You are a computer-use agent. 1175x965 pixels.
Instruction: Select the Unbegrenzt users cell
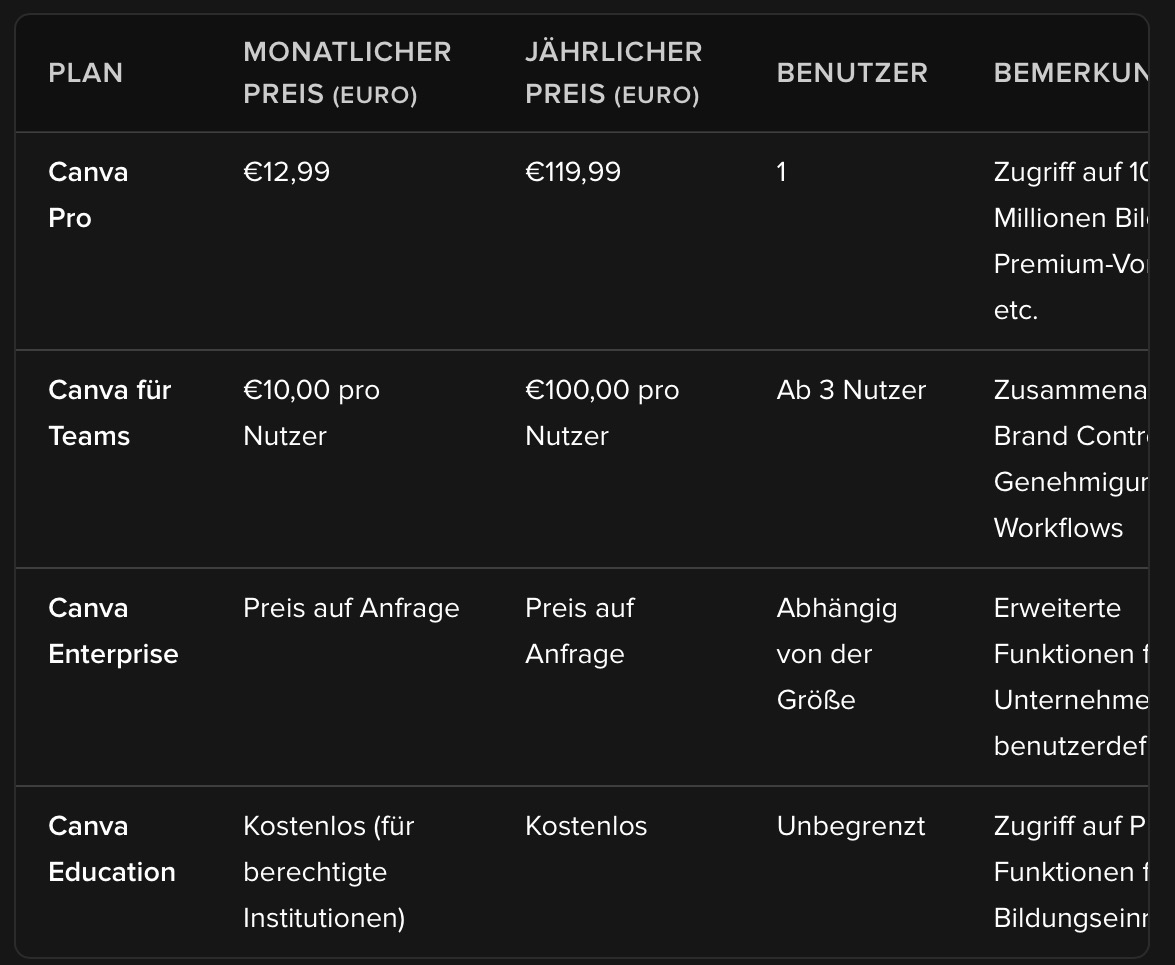851,826
